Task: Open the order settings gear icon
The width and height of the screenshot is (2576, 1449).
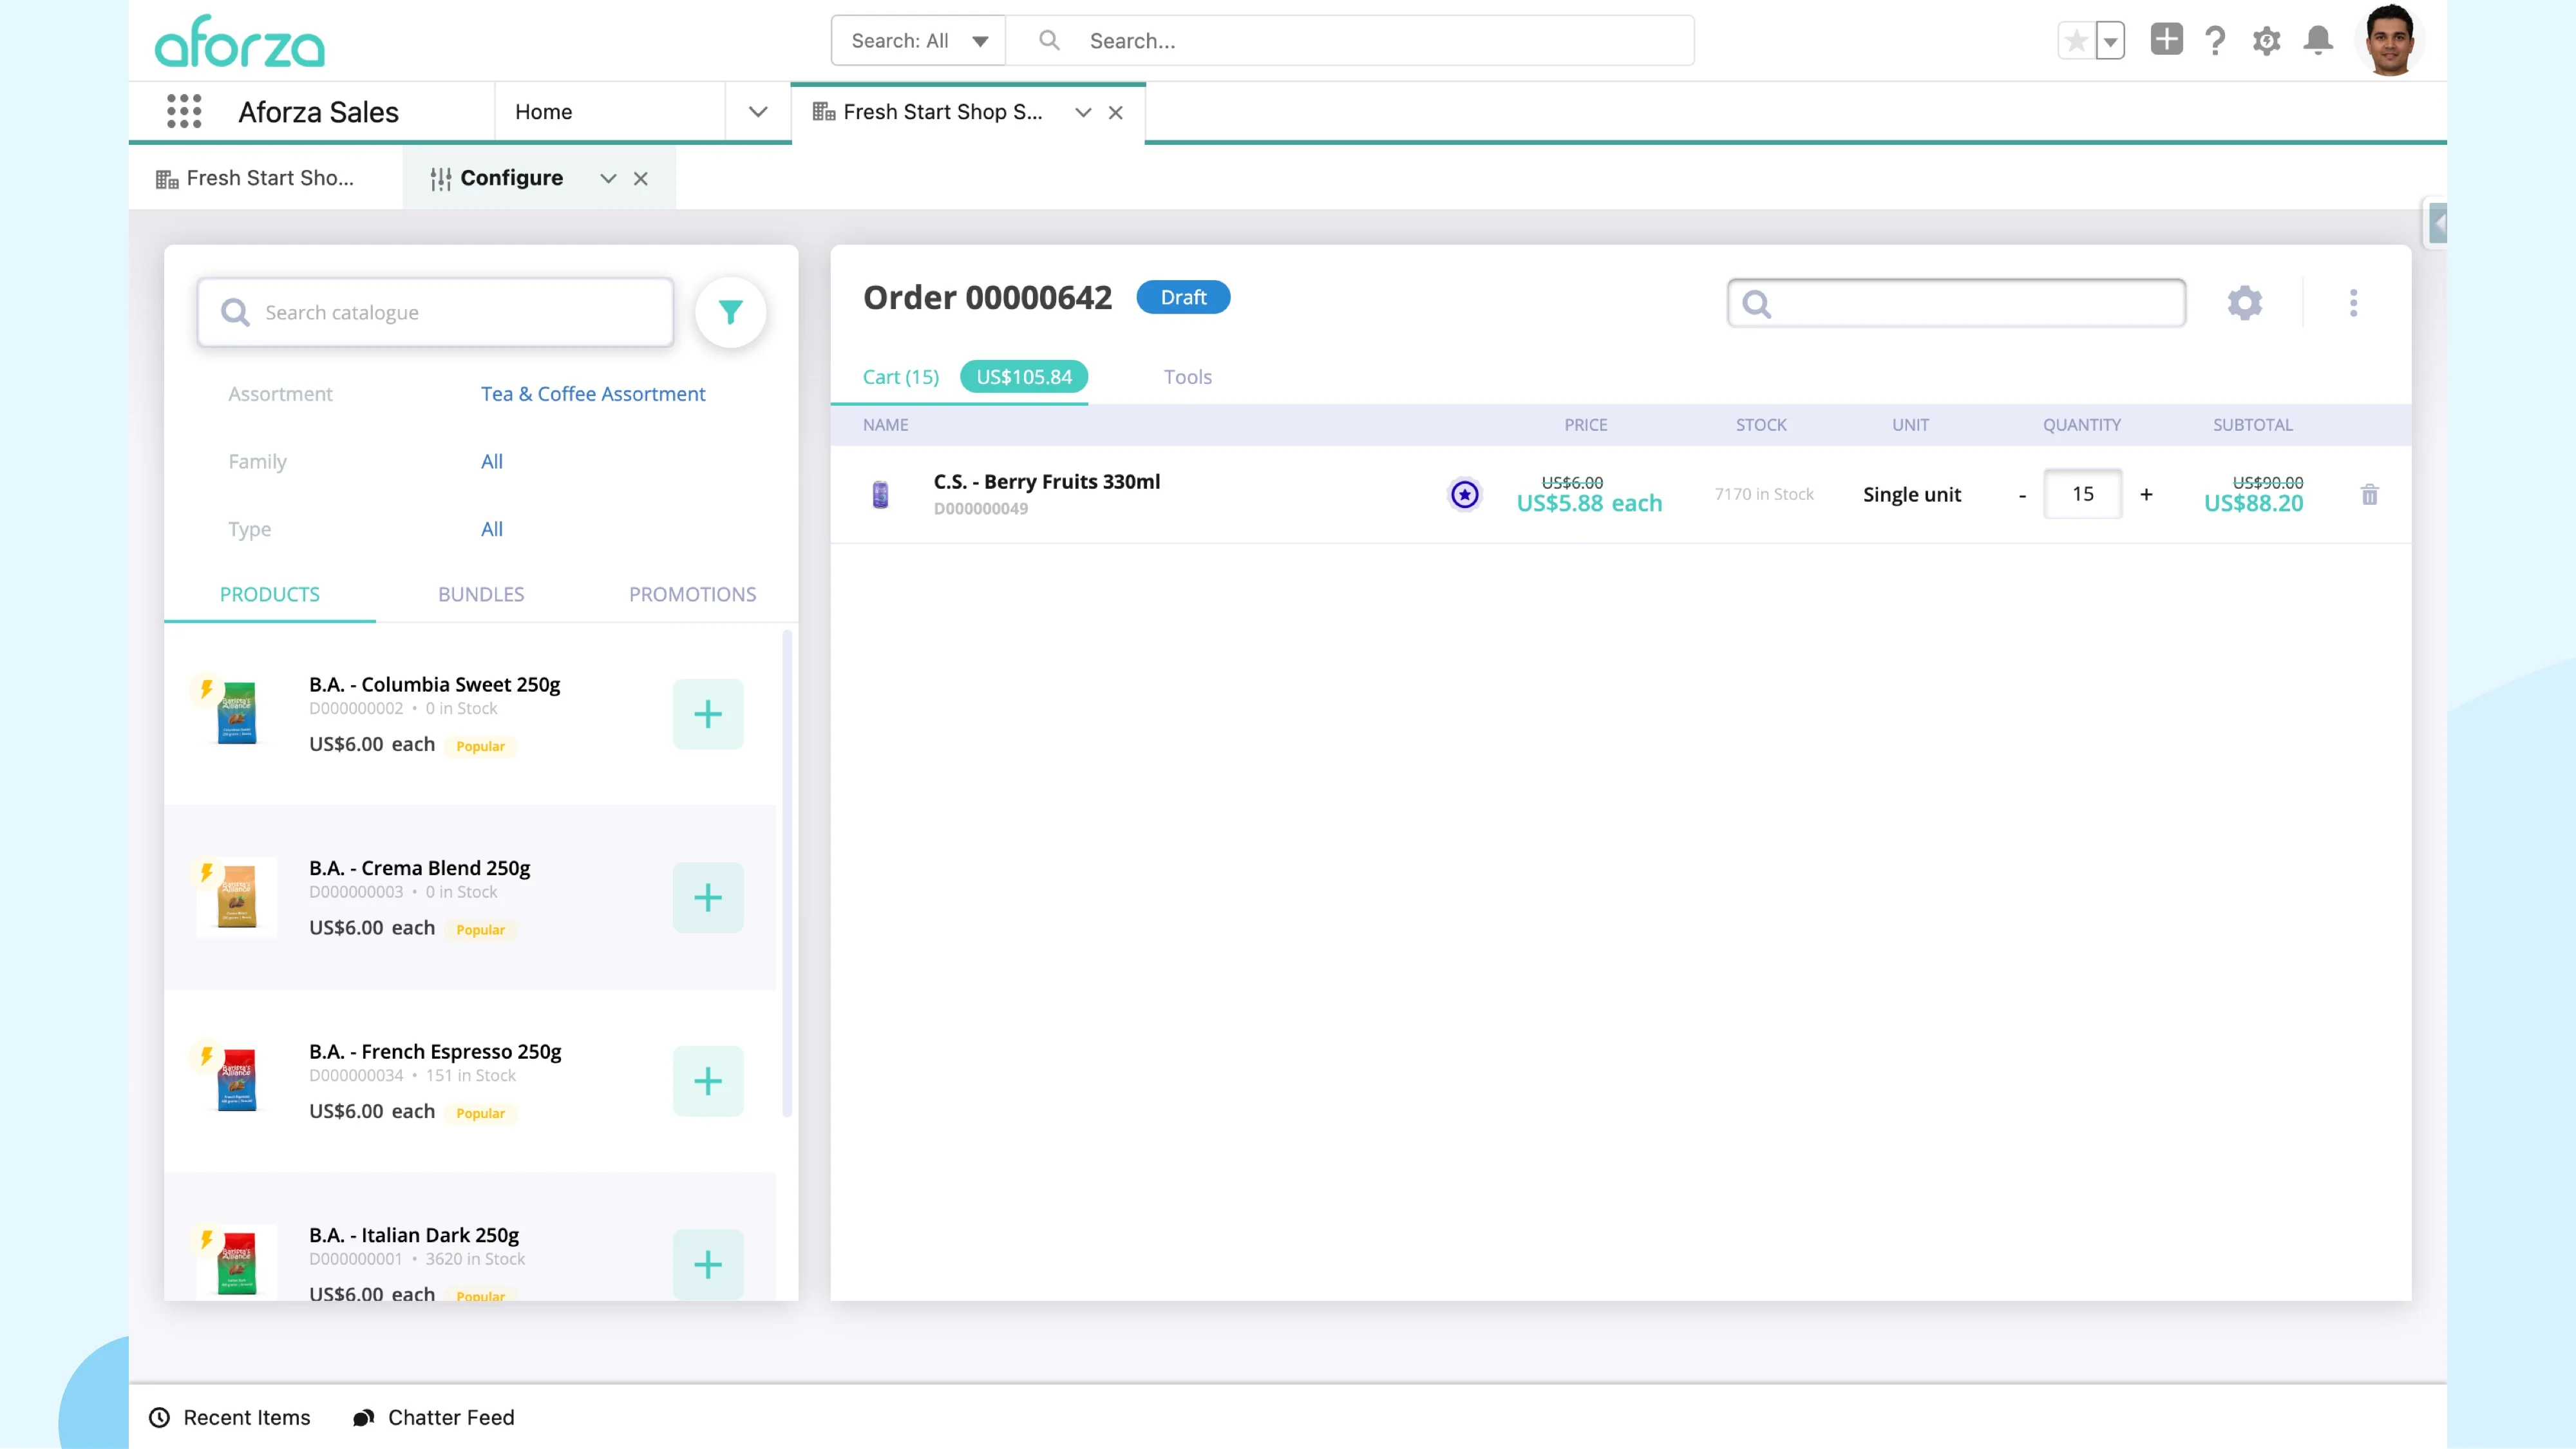Action: pos(2245,303)
